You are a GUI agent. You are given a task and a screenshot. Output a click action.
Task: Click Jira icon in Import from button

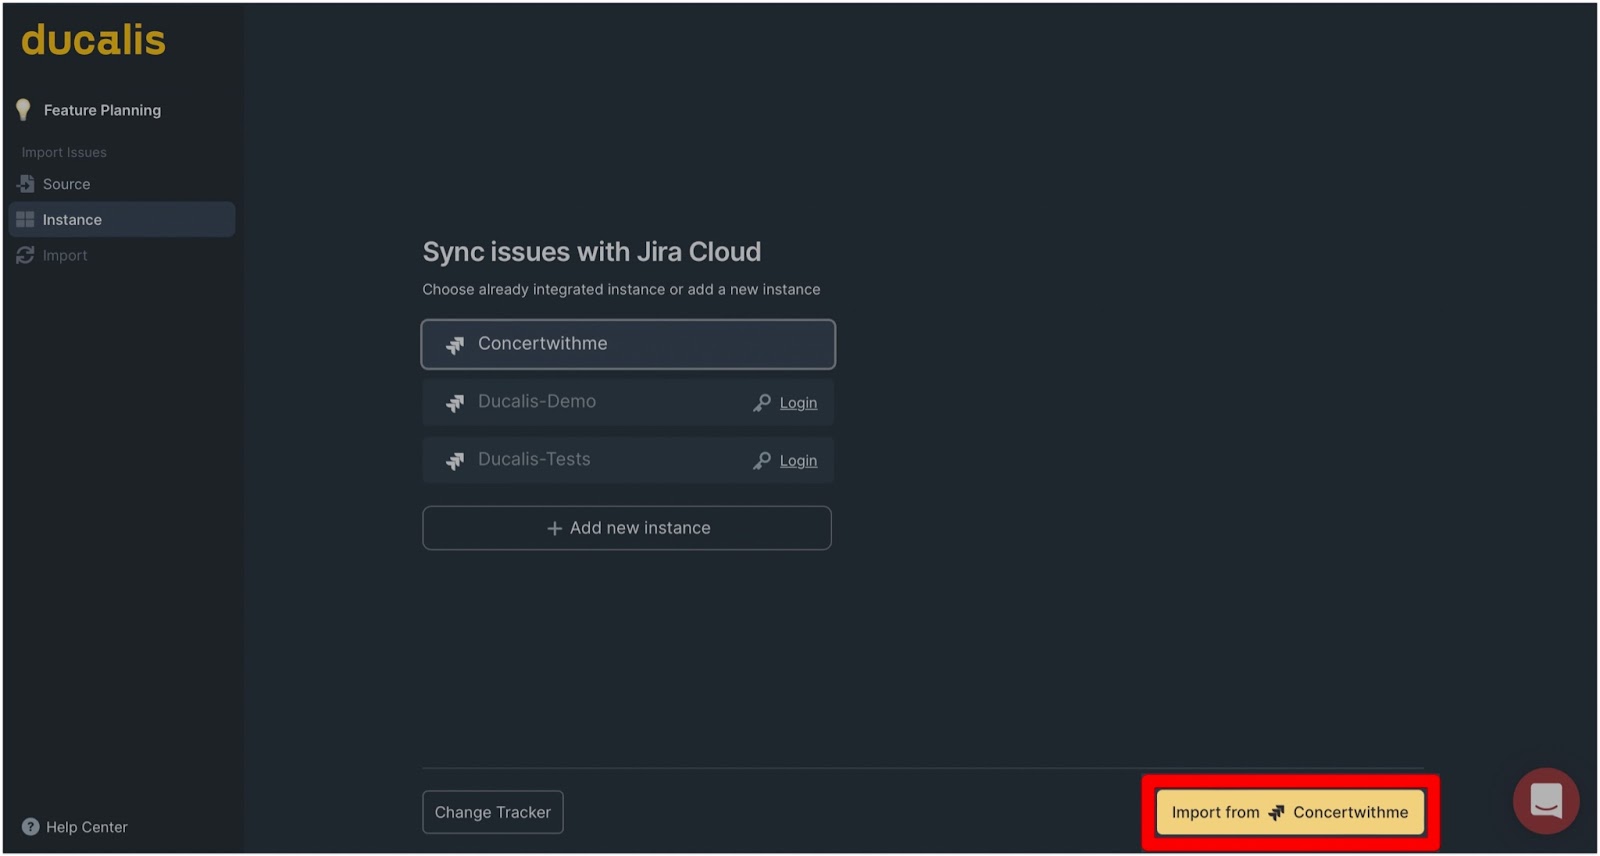pyautogui.click(x=1277, y=813)
